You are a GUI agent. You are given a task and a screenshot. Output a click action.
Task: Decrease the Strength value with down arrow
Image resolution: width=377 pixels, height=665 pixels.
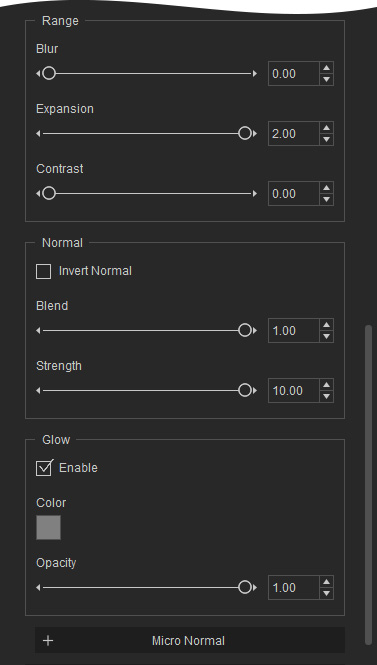[326, 396]
